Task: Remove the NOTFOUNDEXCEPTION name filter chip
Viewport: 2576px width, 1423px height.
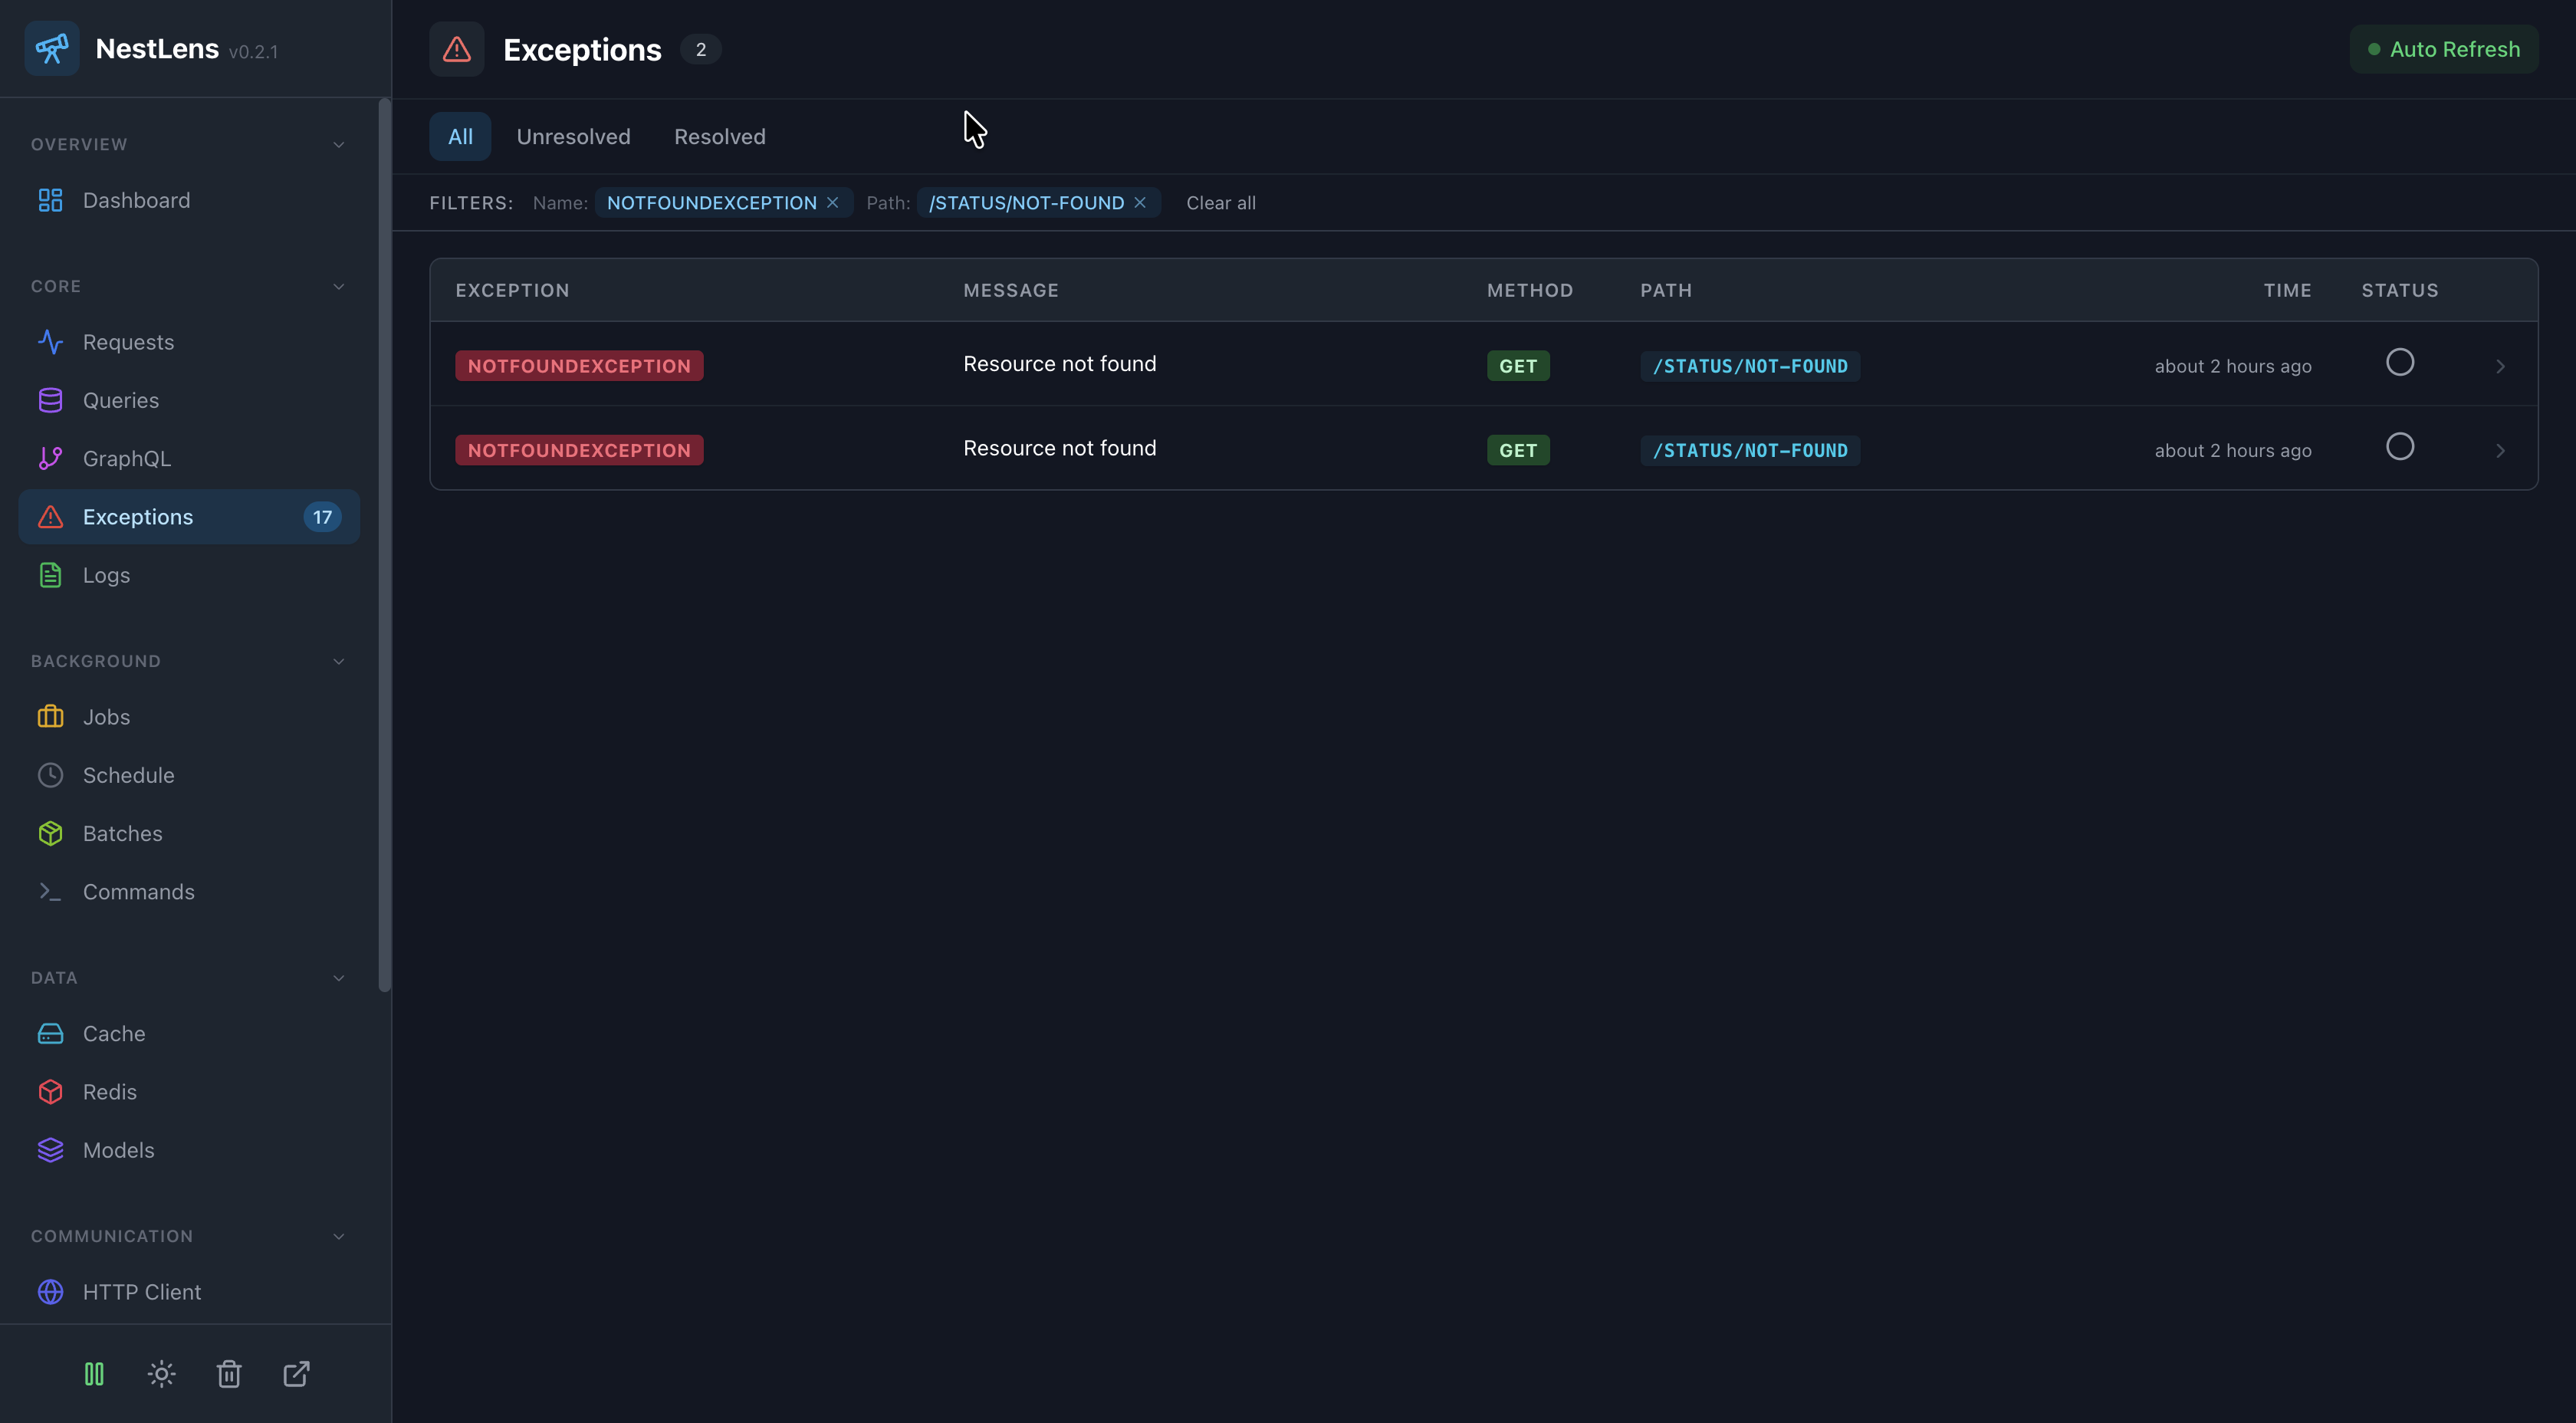Action: [x=832, y=203]
